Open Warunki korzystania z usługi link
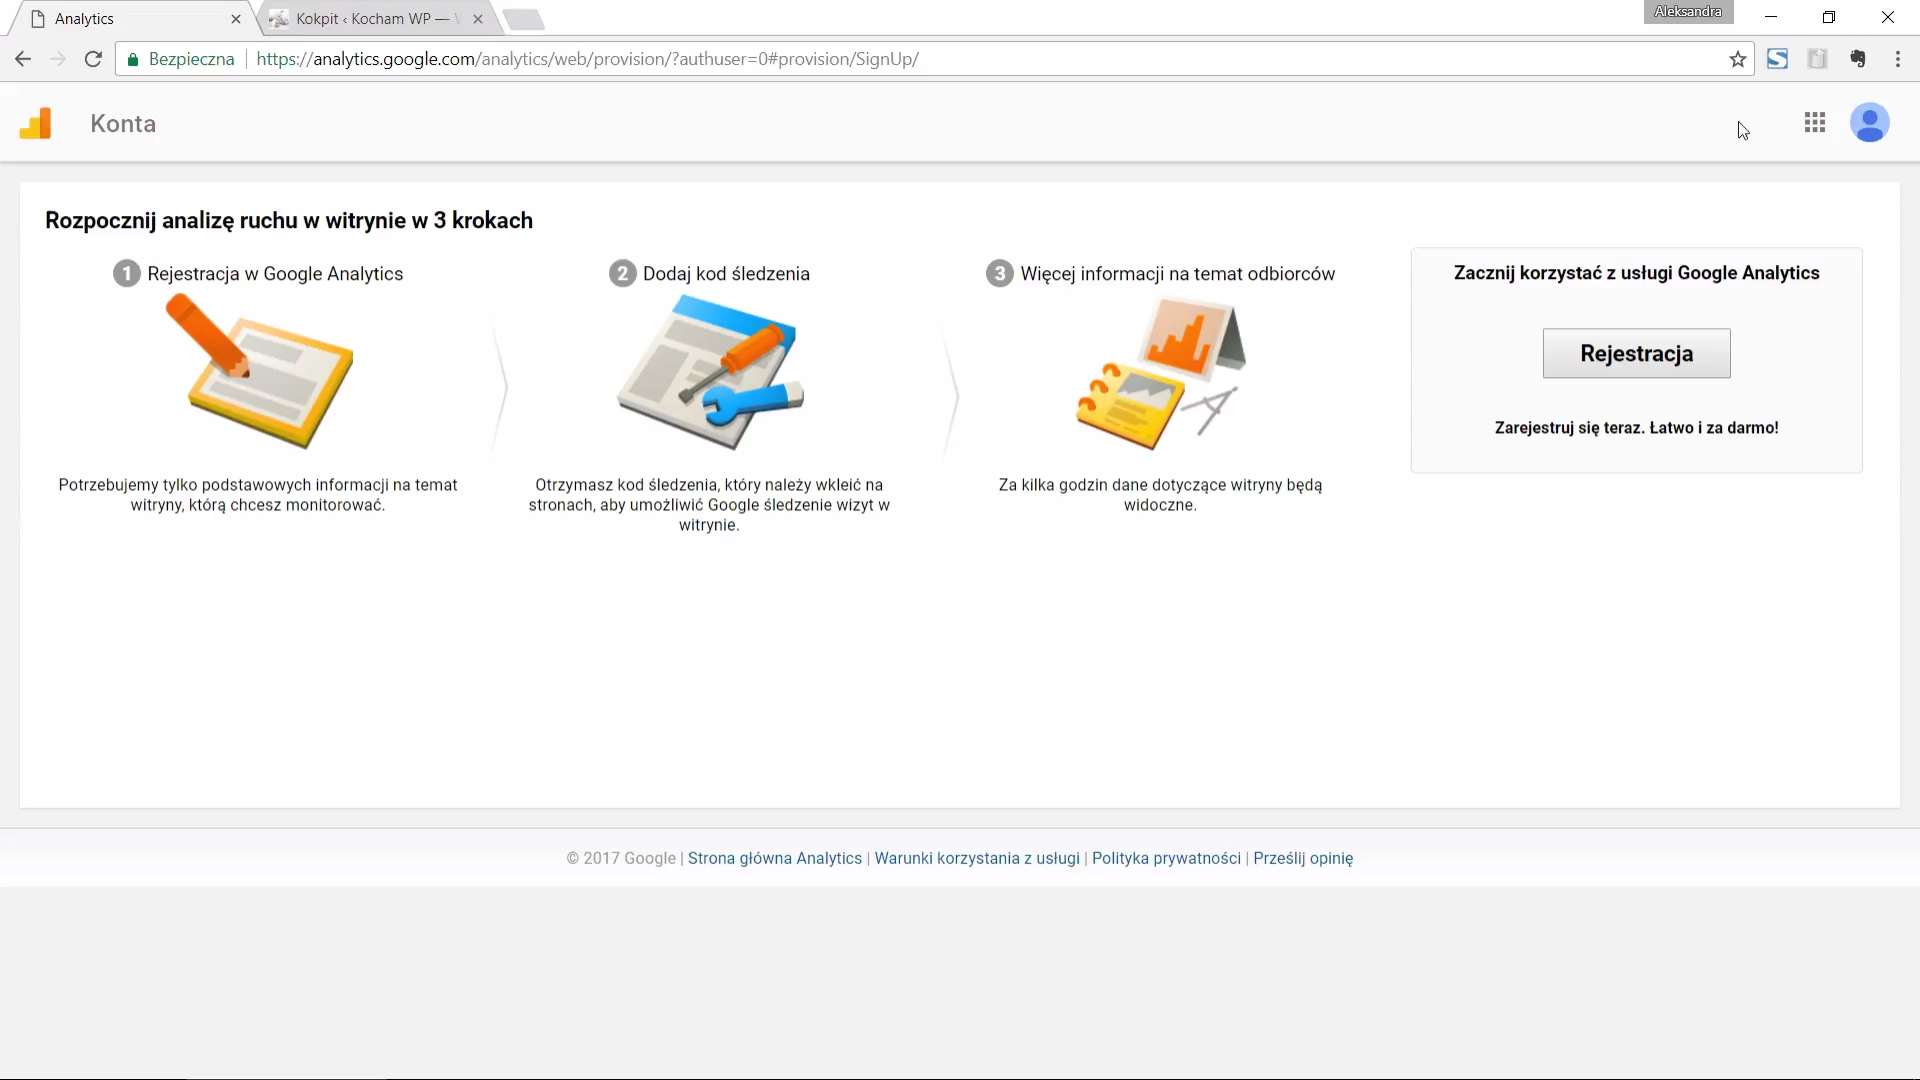 coord(977,858)
